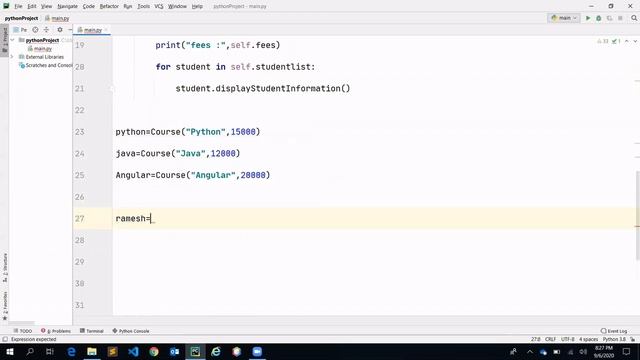Open the Edit menu

click(32, 7)
